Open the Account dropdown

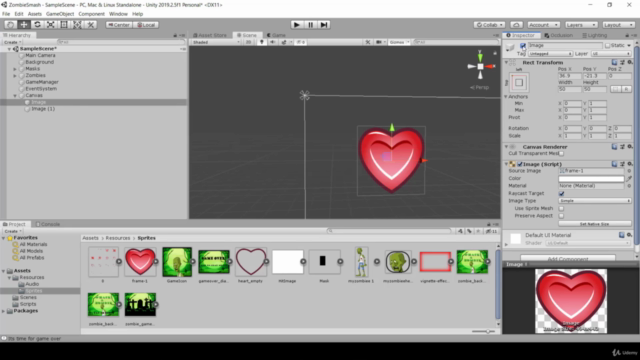point(543,25)
